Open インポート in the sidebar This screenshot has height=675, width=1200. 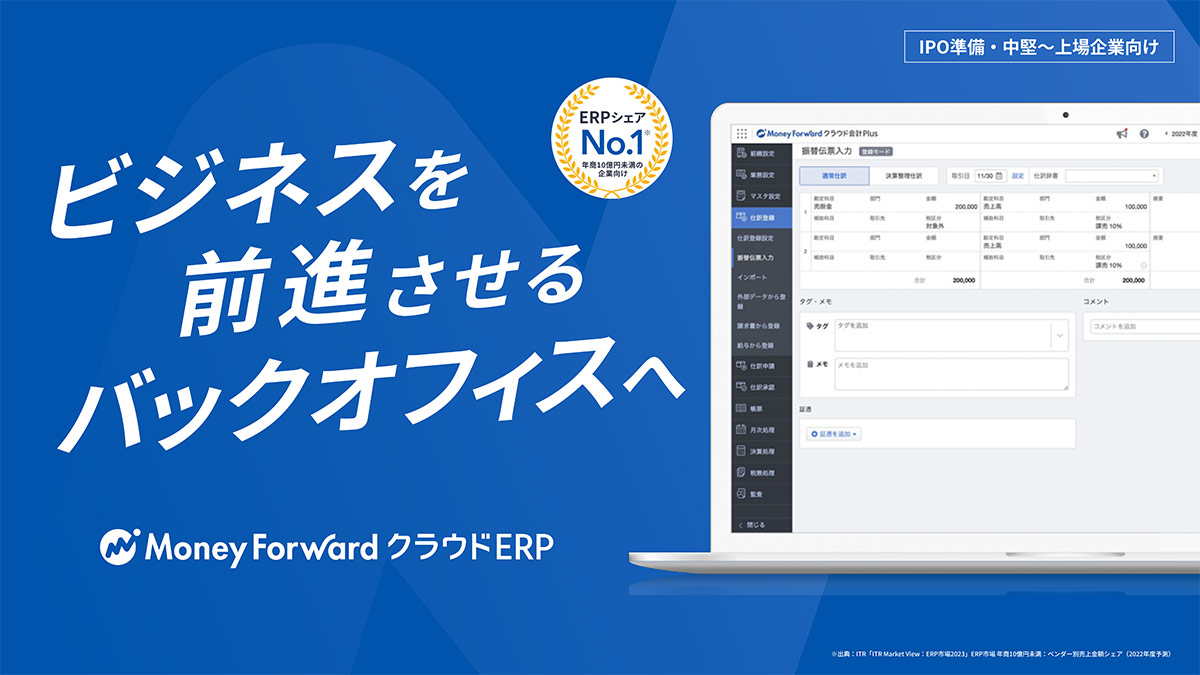coord(752,276)
